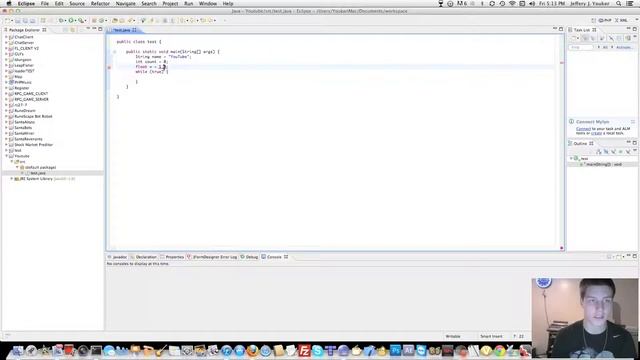Run the program with the green Run icon
This screenshot has height=360, width=640.
71,20
